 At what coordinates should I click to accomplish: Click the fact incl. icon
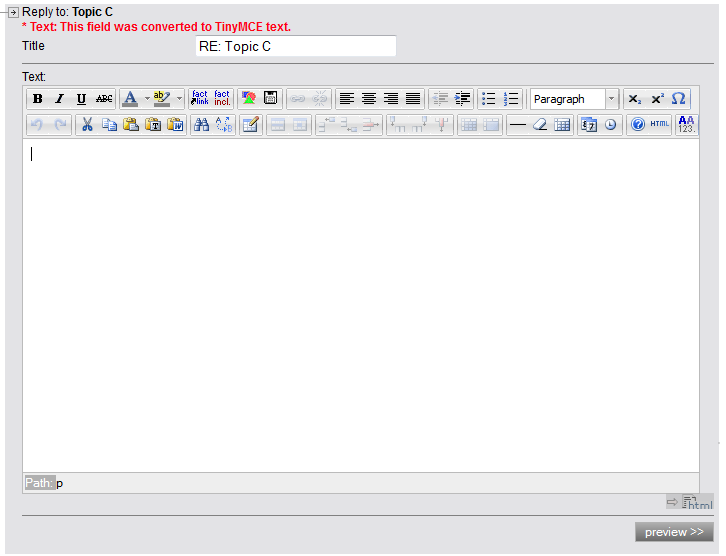coord(222,98)
